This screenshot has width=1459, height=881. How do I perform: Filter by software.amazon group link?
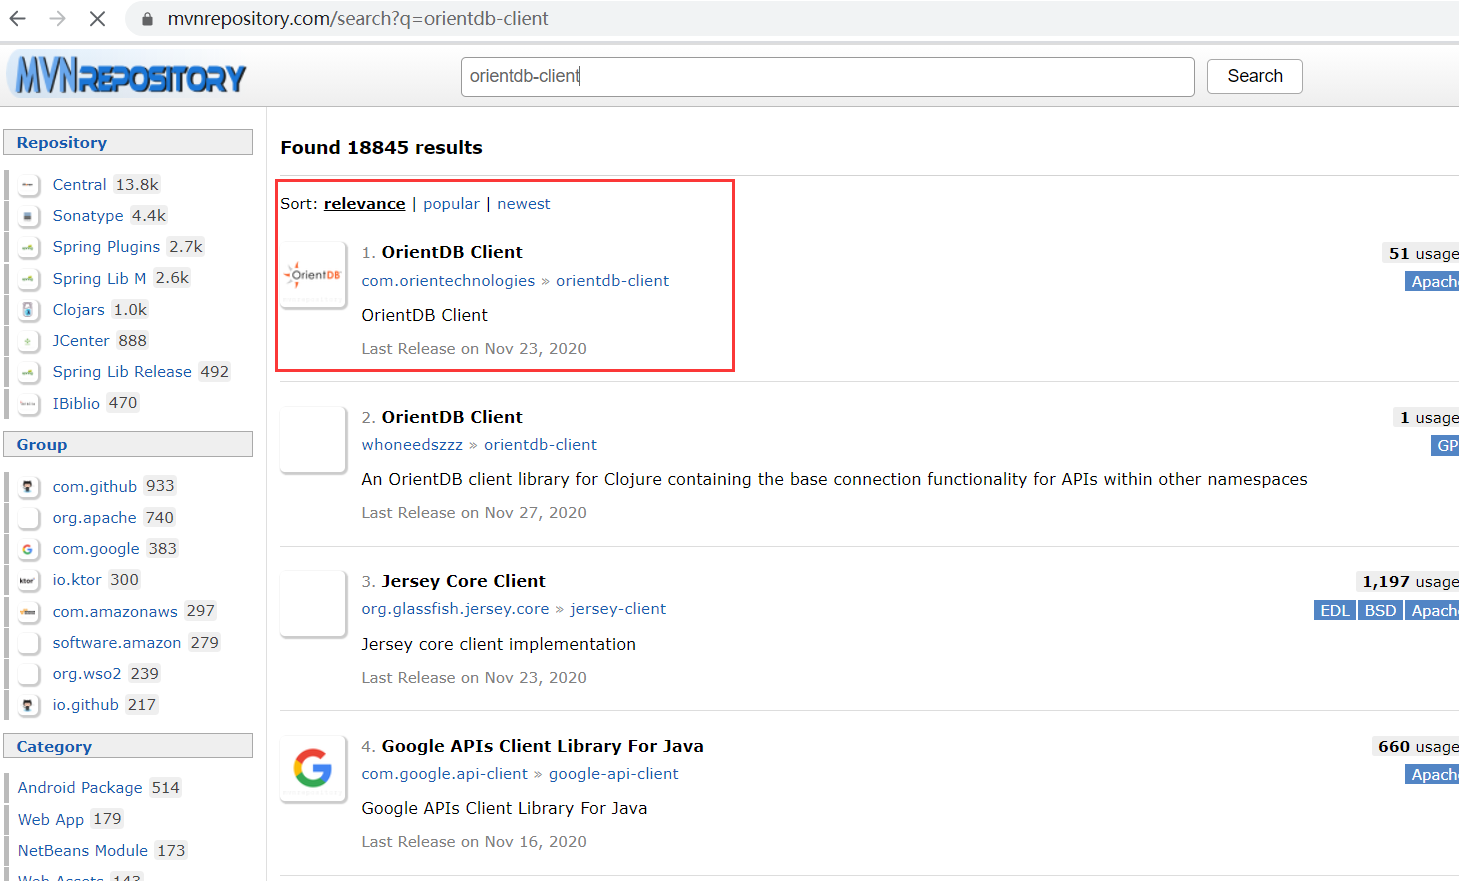[117, 643]
